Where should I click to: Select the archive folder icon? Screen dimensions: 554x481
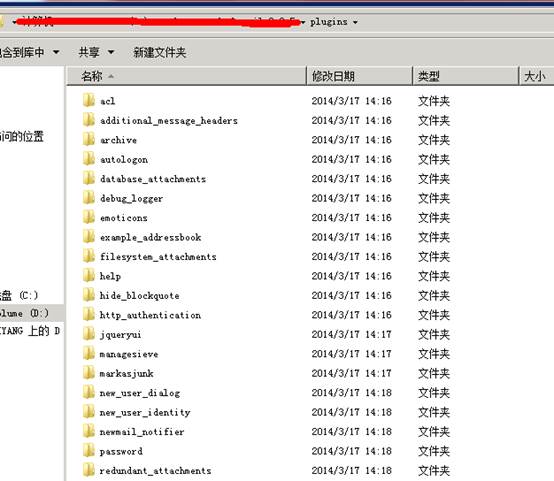[89, 140]
